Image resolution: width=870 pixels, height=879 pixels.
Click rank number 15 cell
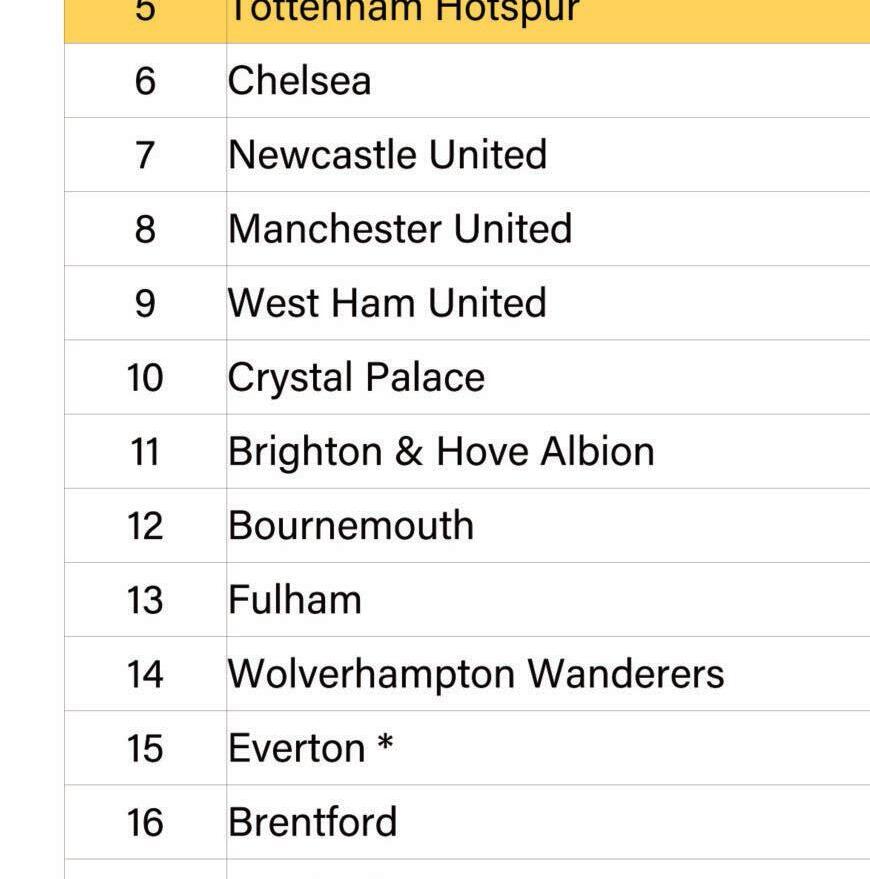pyautogui.click(x=145, y=748)
